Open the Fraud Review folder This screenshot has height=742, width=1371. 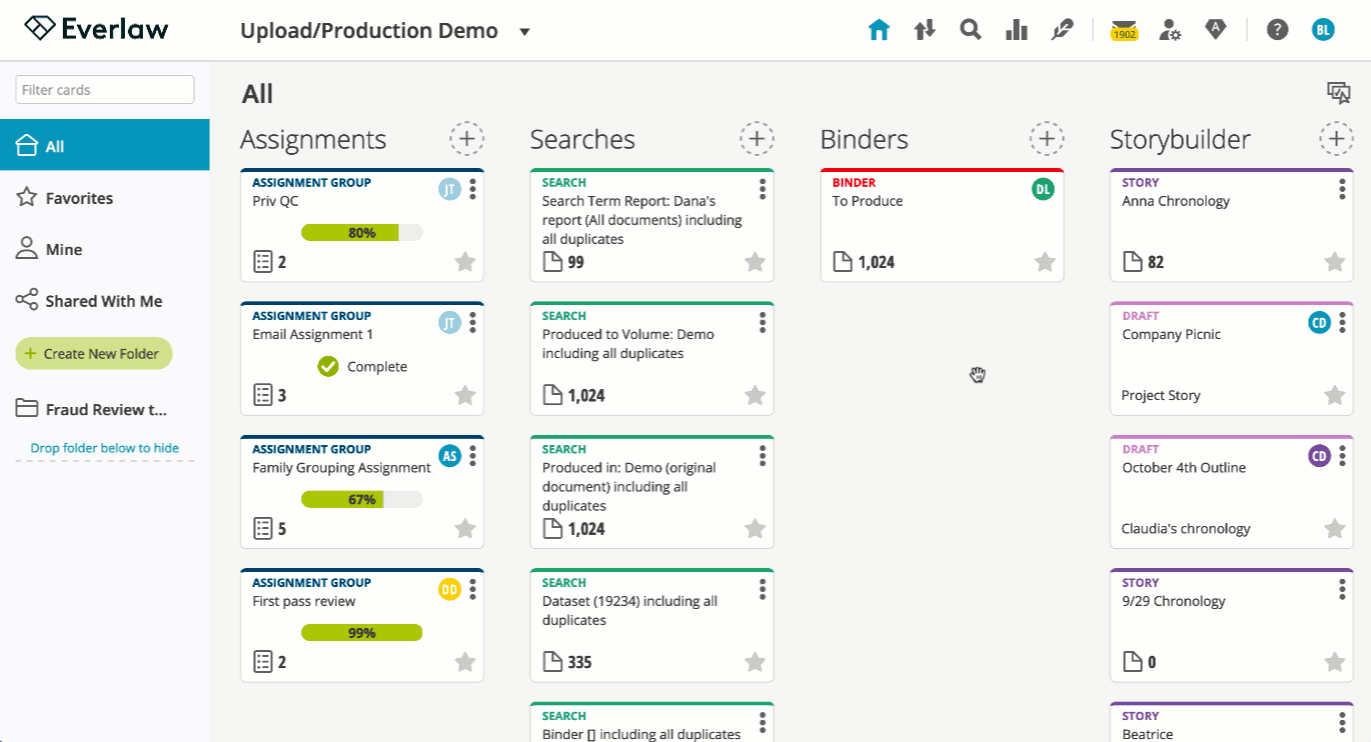tap(105, 409)
